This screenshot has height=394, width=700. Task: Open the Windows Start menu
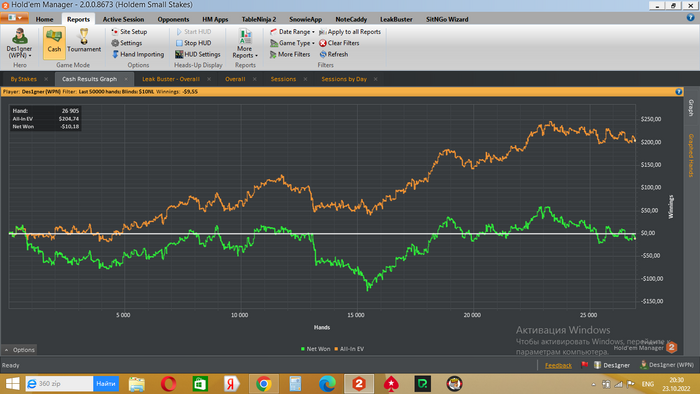coord(12,384)
